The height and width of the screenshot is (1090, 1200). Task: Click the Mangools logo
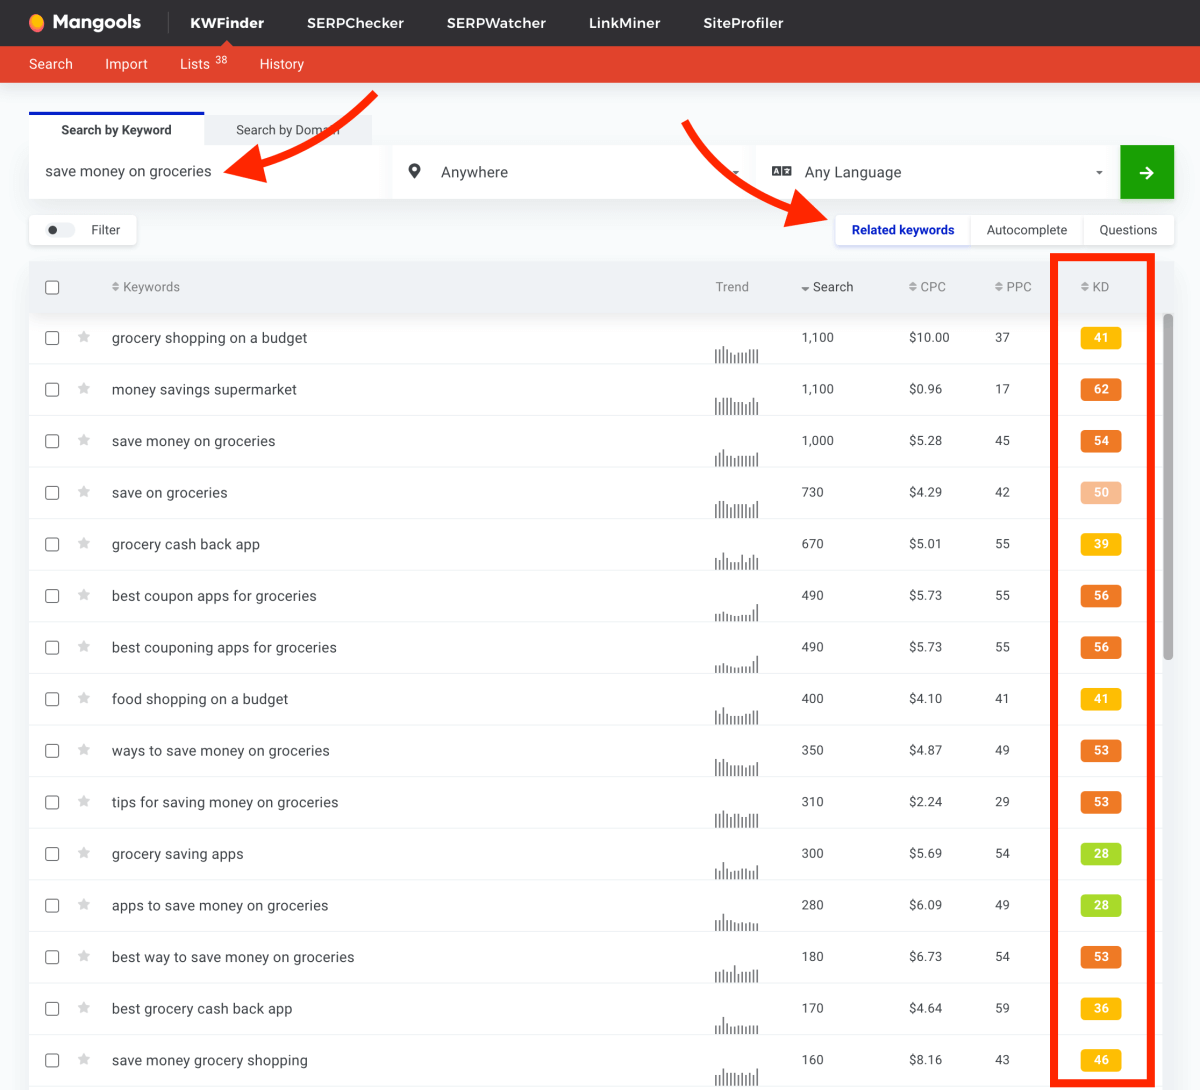[x=85, y=22]
